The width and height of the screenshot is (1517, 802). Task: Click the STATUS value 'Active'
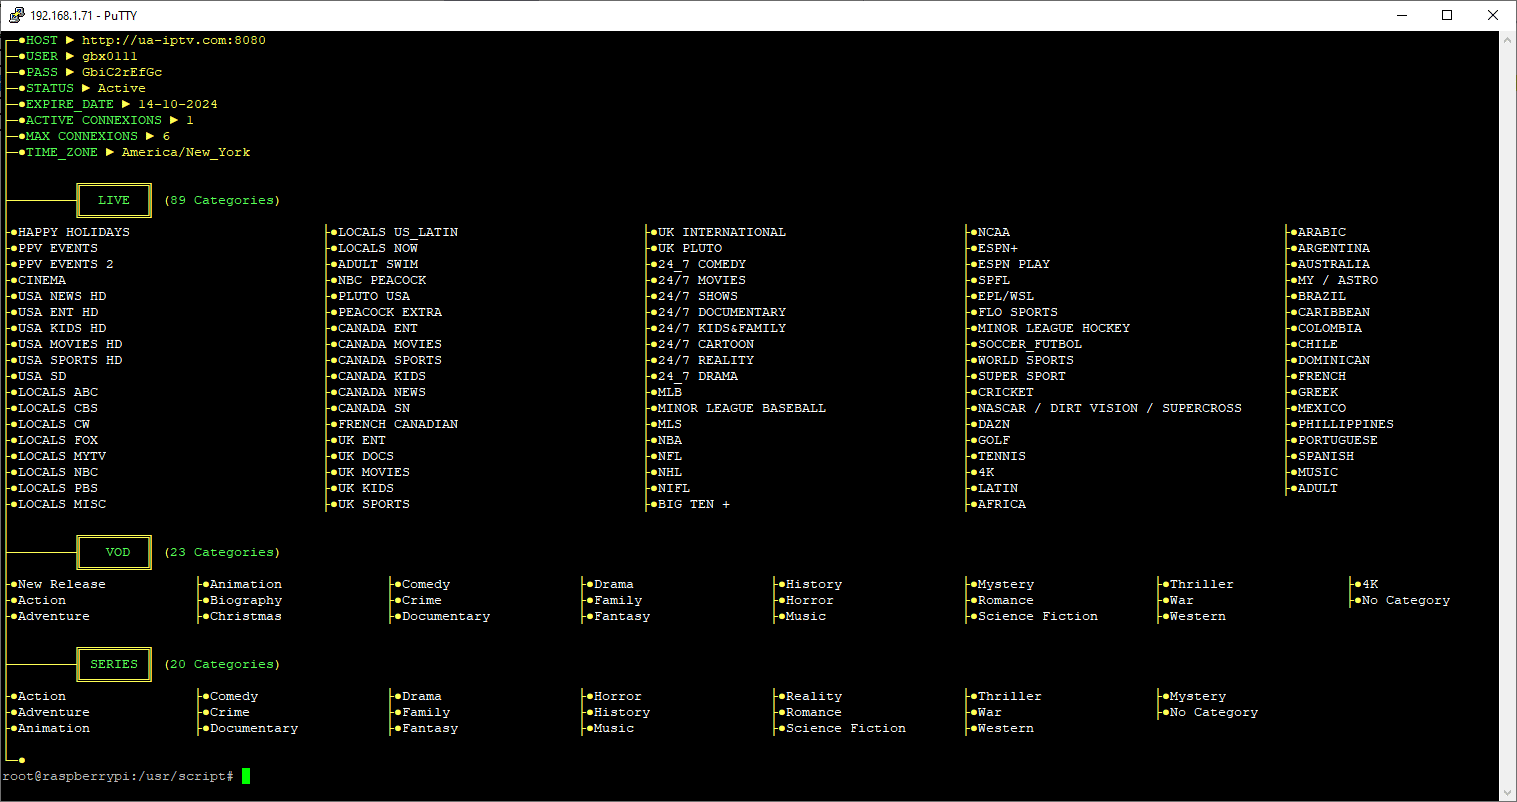tap(122, 88)
